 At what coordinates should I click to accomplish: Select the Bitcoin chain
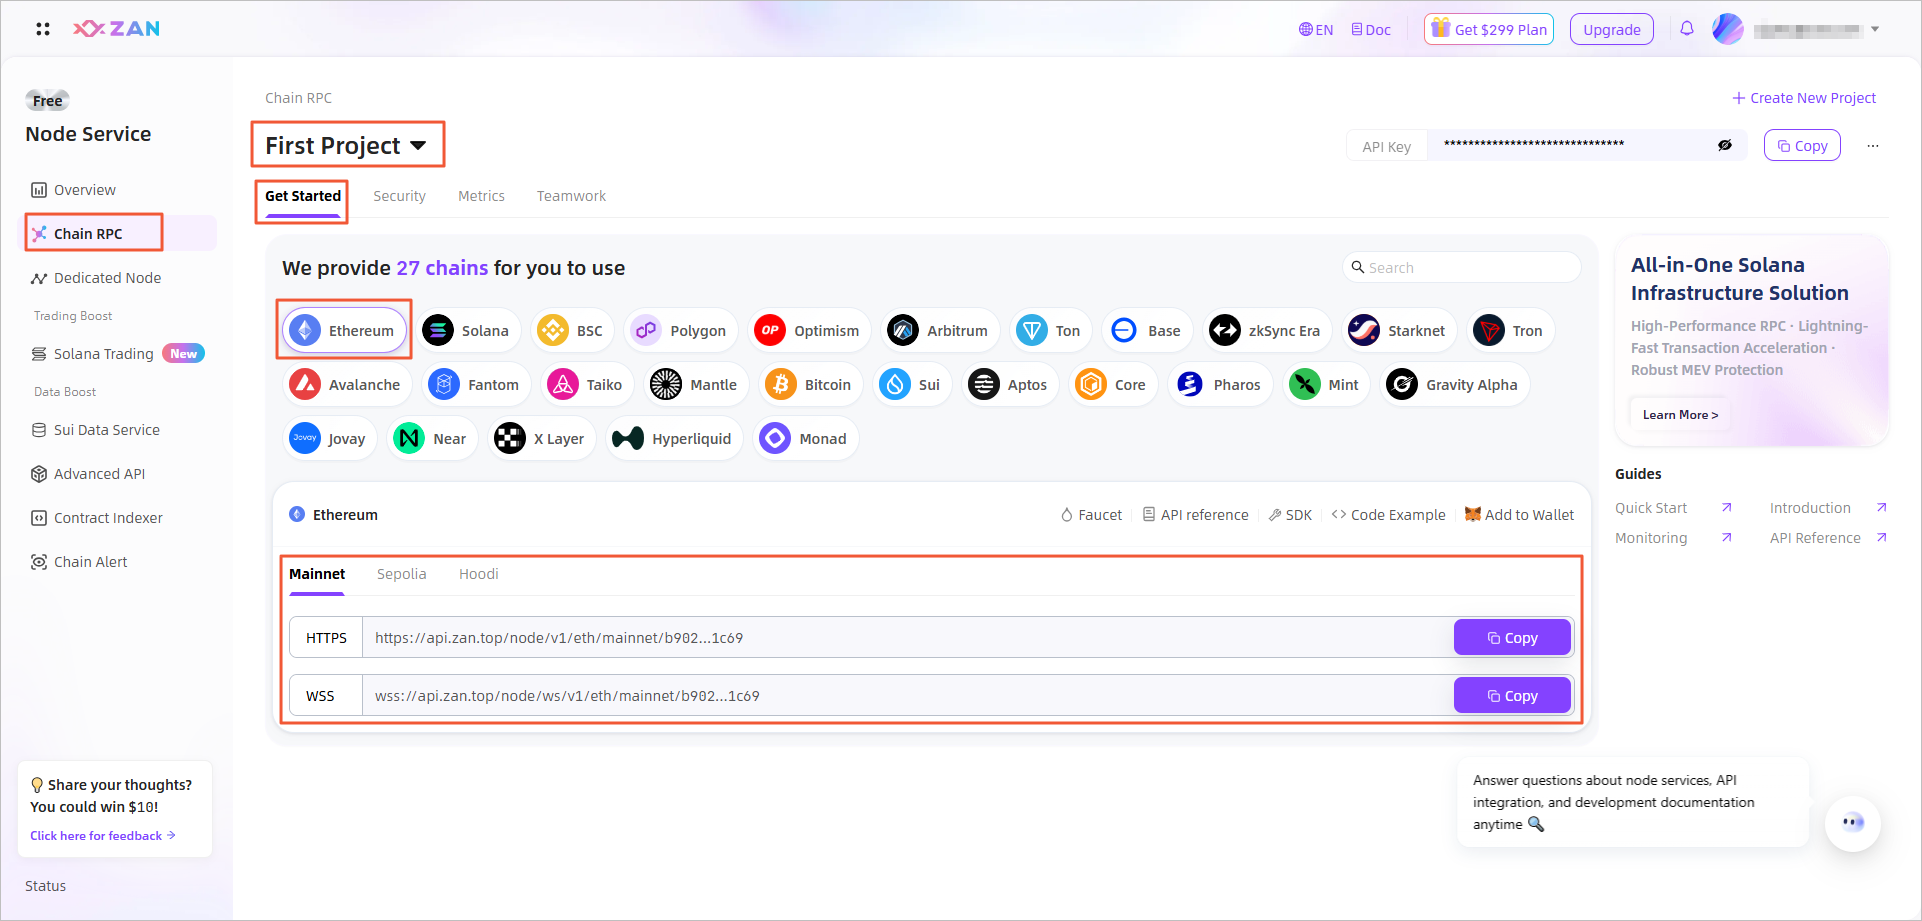[810, 385]
